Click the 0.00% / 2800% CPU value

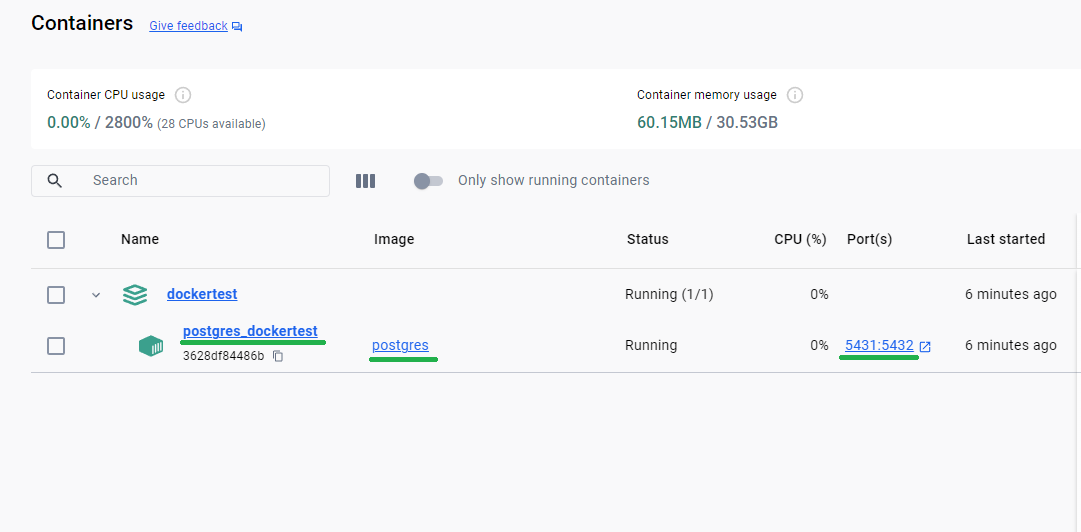pos(100,123)
